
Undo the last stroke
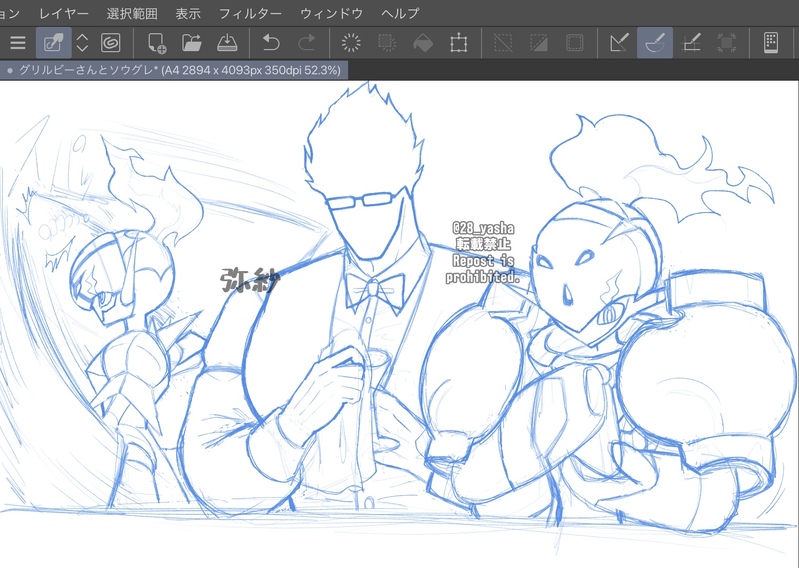click(x=271, y=43)
